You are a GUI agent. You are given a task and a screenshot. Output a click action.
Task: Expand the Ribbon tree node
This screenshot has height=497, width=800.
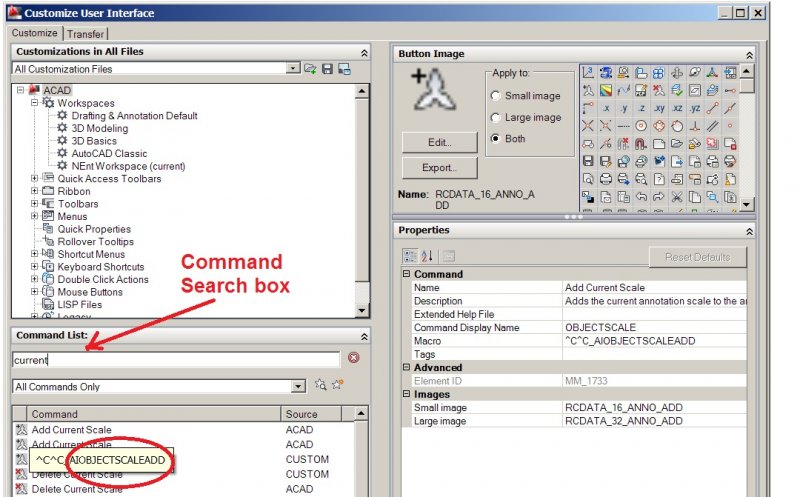coord(34,191)
